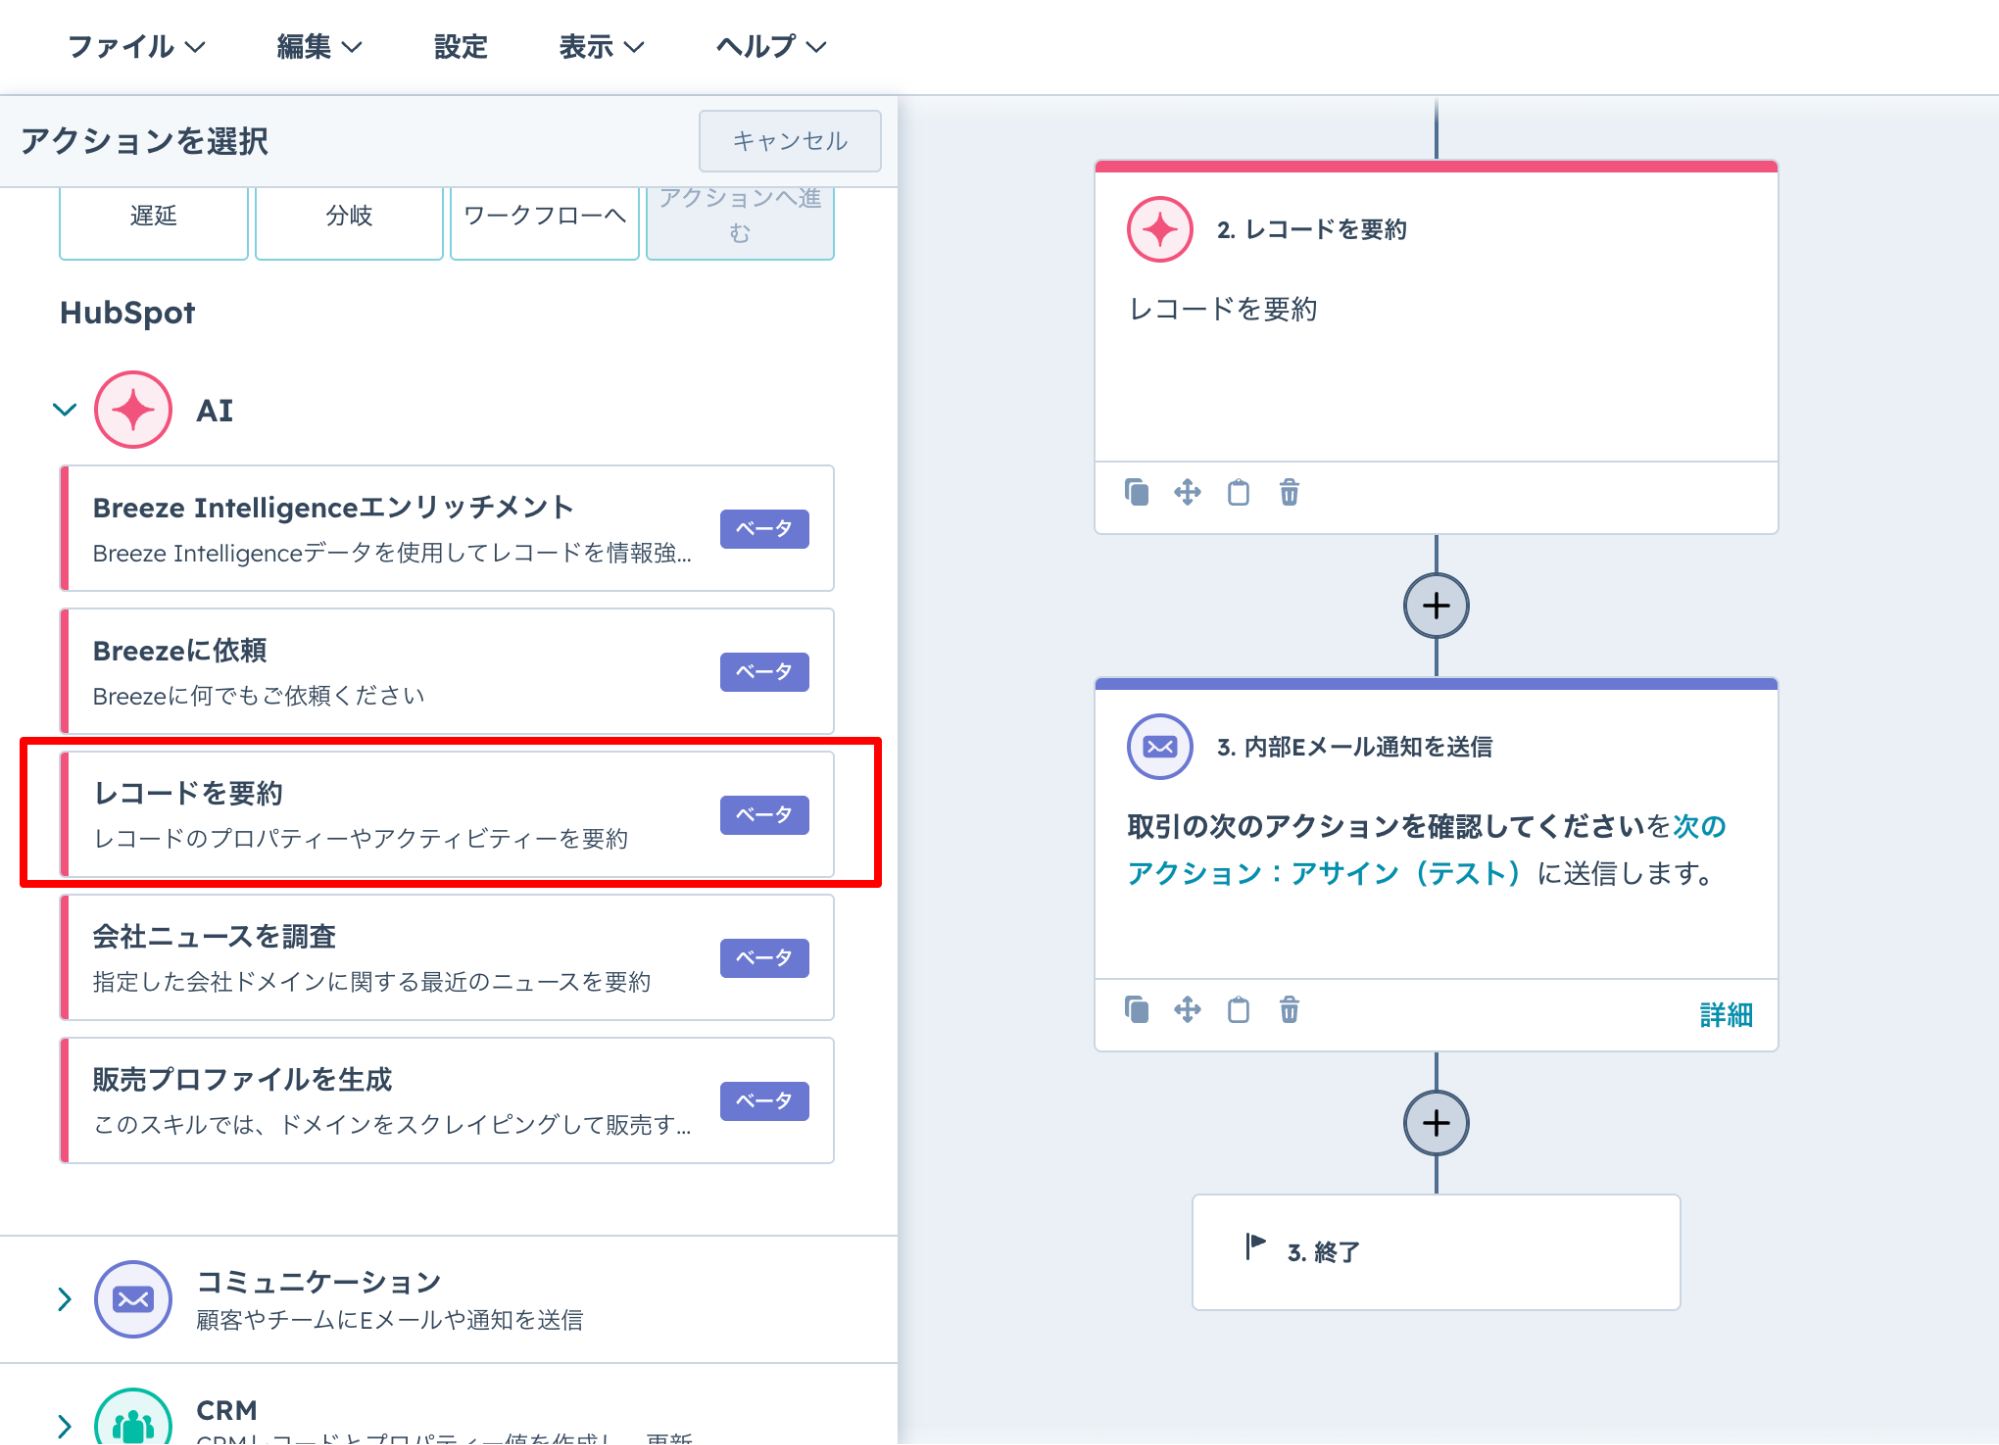Screen dimensions: 1999x1445
Task: Open the ヘルプ menu
Action: pos(771,47)
